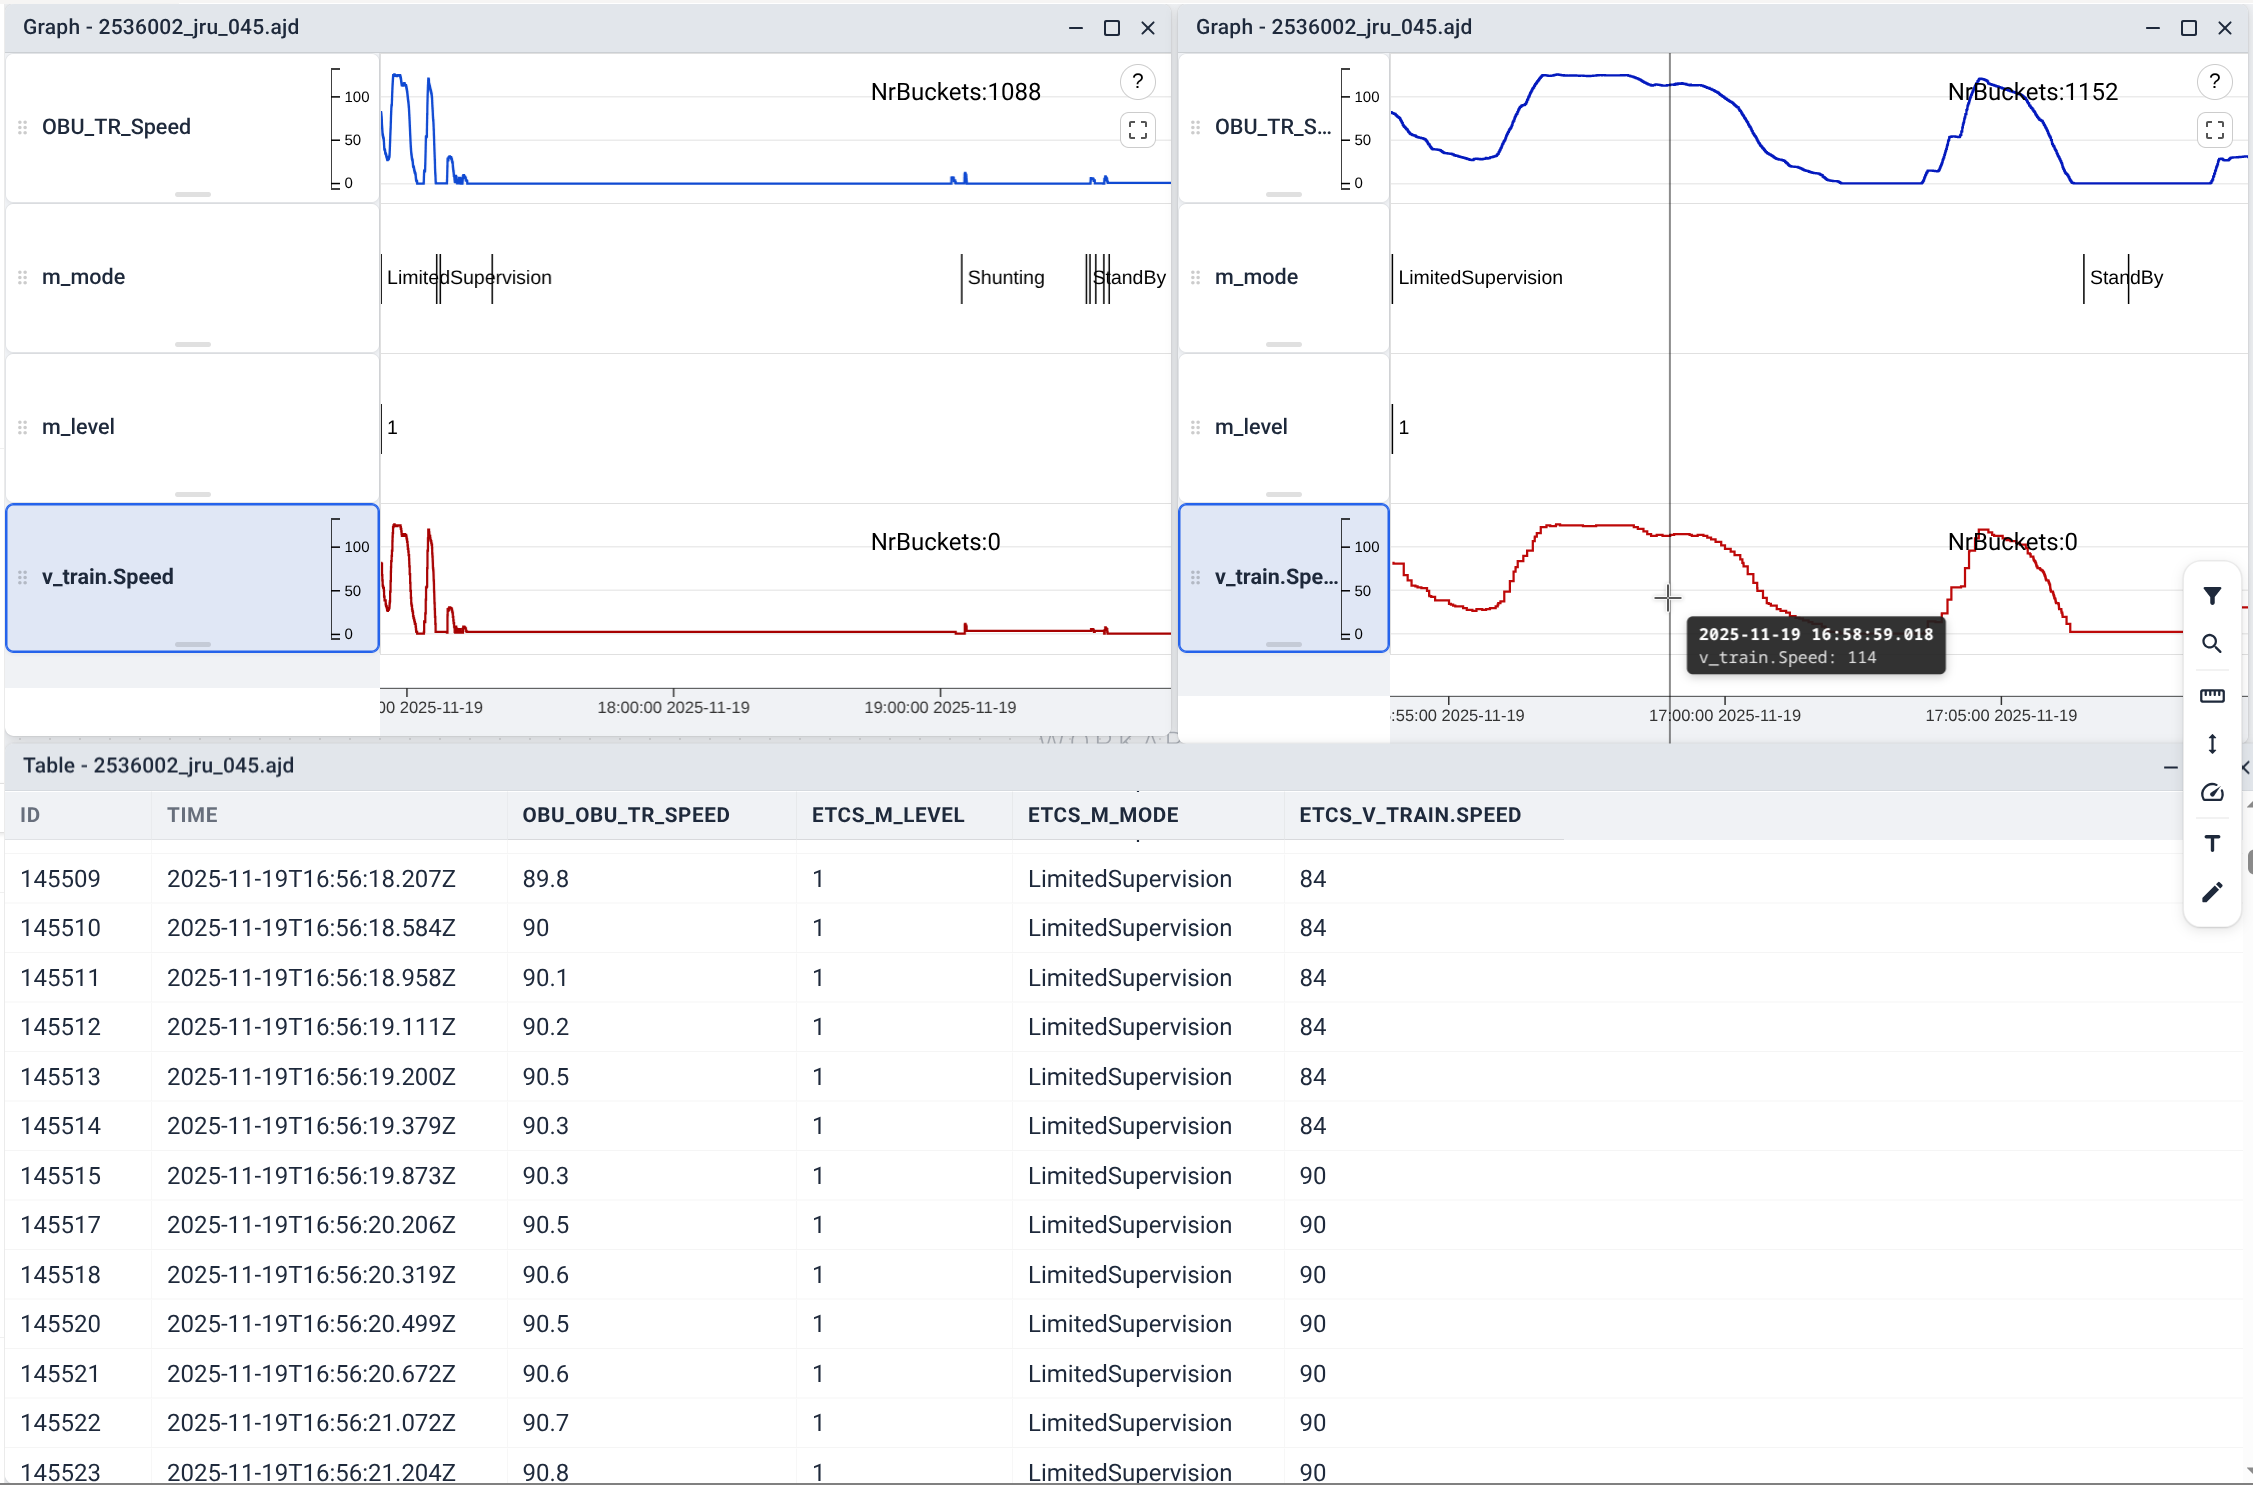Image resolution: width=2253 pixels, height=1485 pixels.
Task: Grab the drag handle beside m_level in left graph
Action: pos(22,427)
